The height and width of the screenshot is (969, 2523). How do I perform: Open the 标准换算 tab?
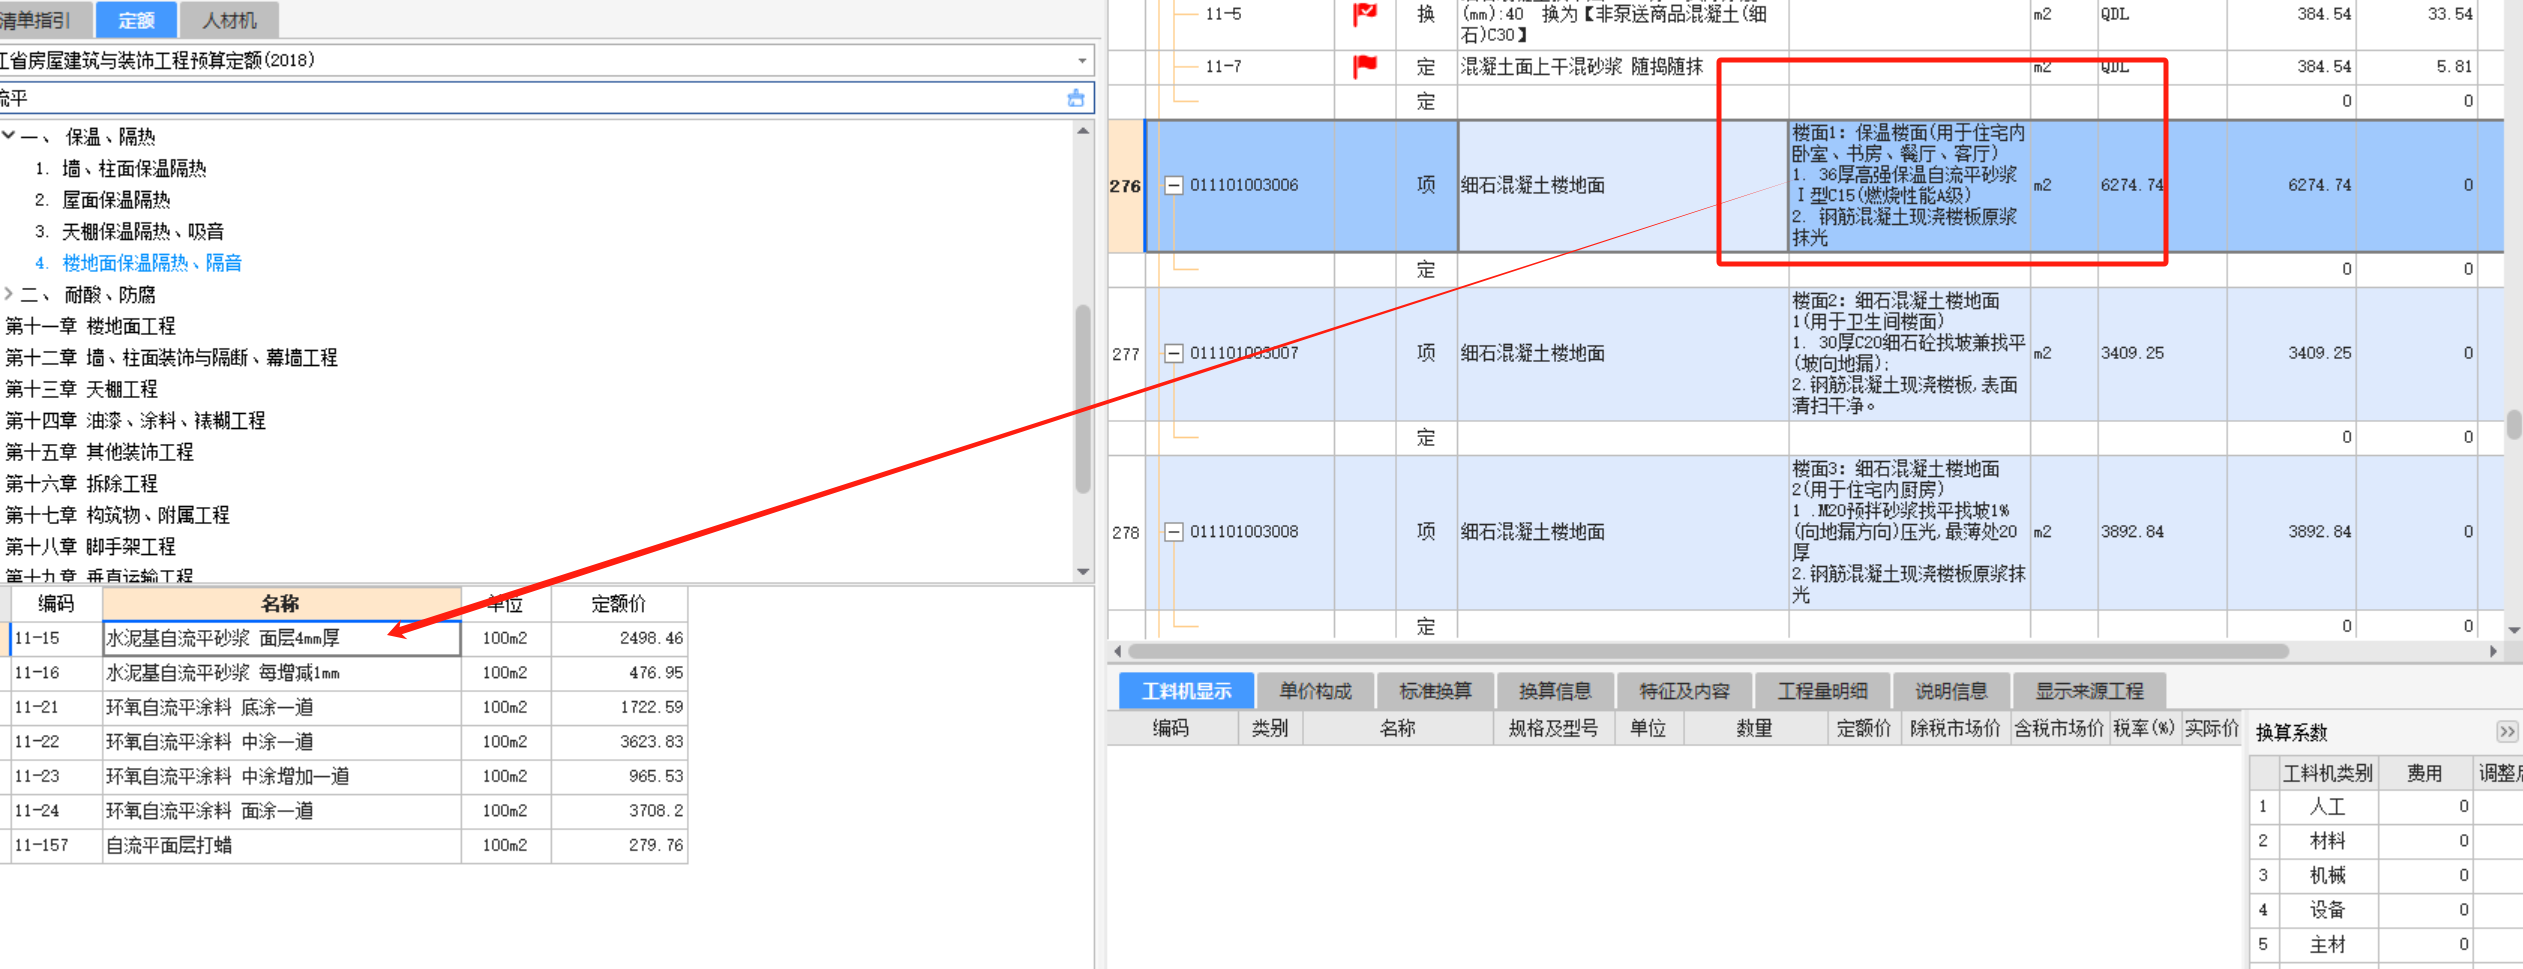coord(1434,691)
